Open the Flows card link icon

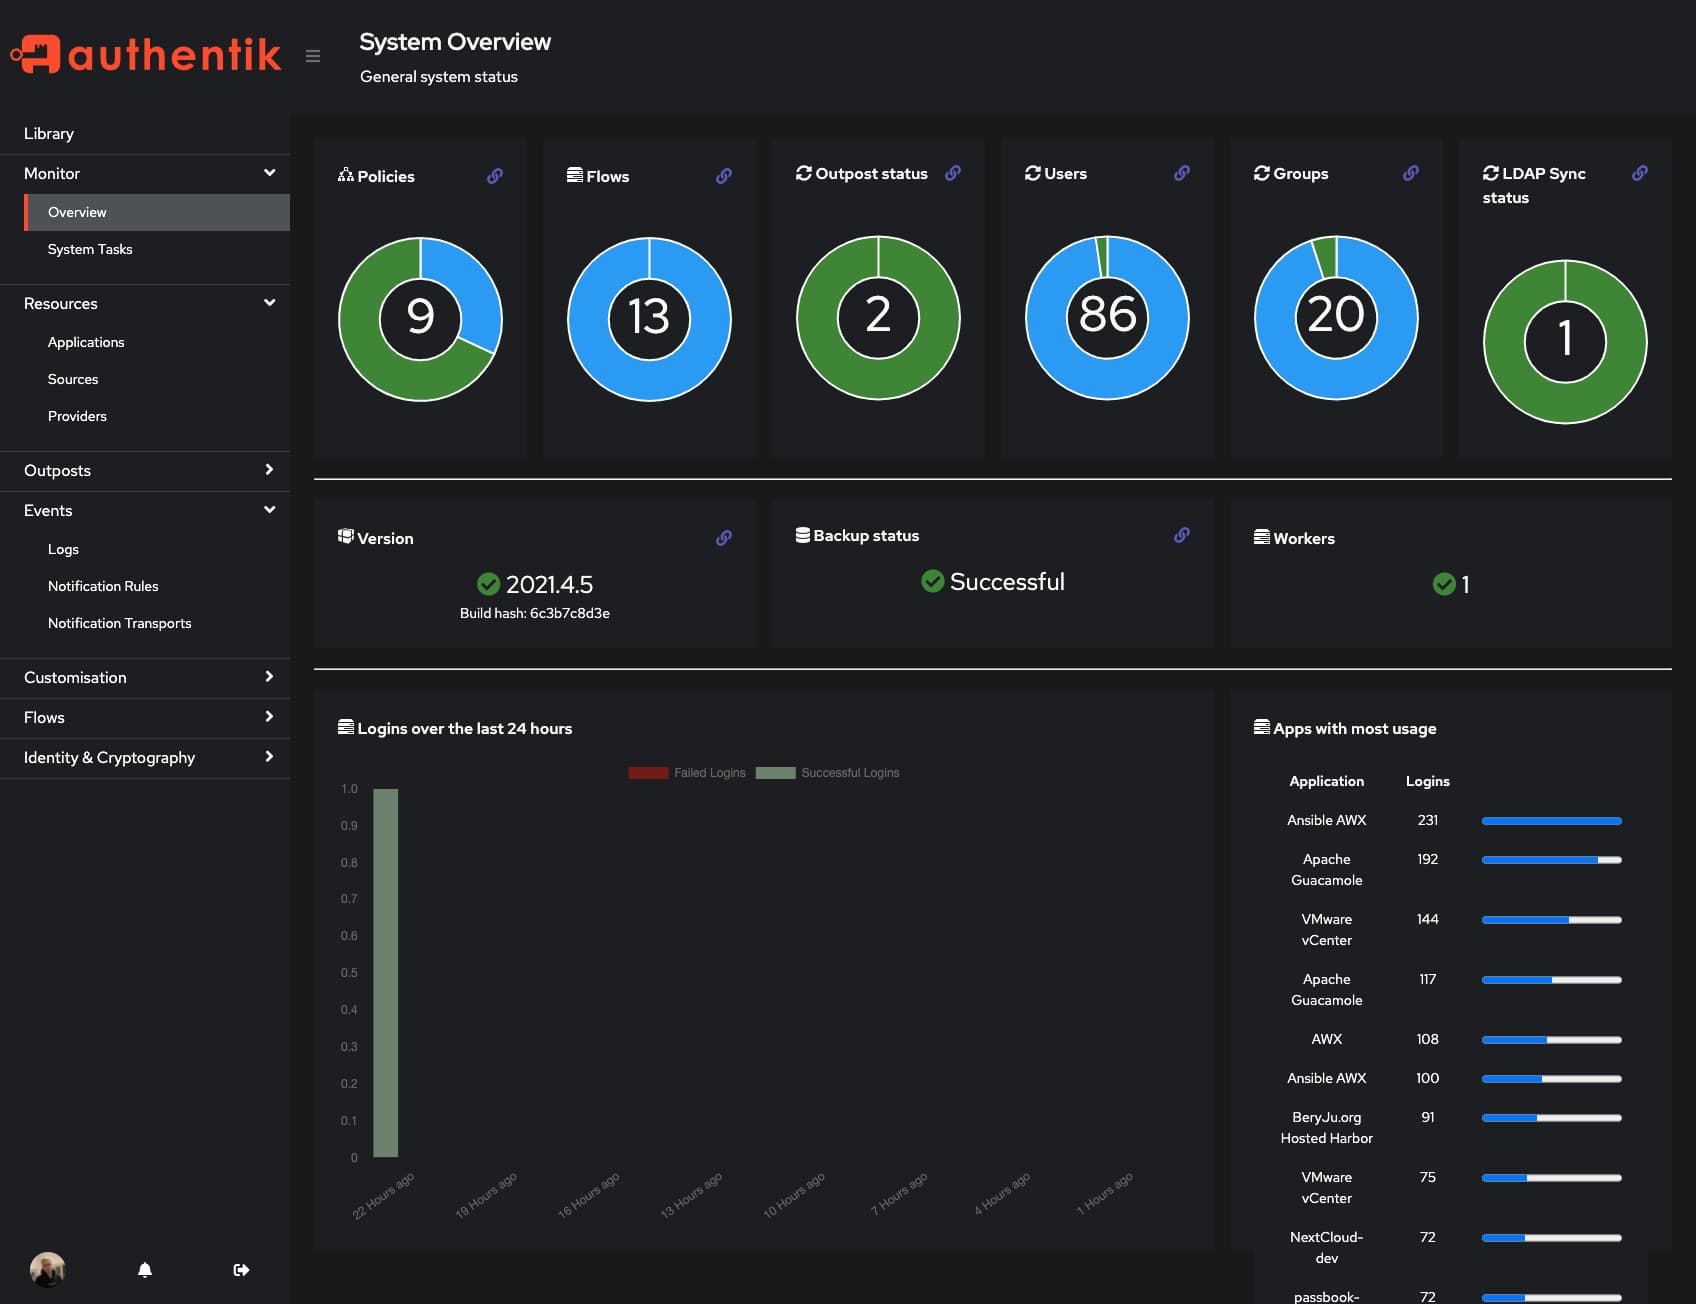pos(724,176)
